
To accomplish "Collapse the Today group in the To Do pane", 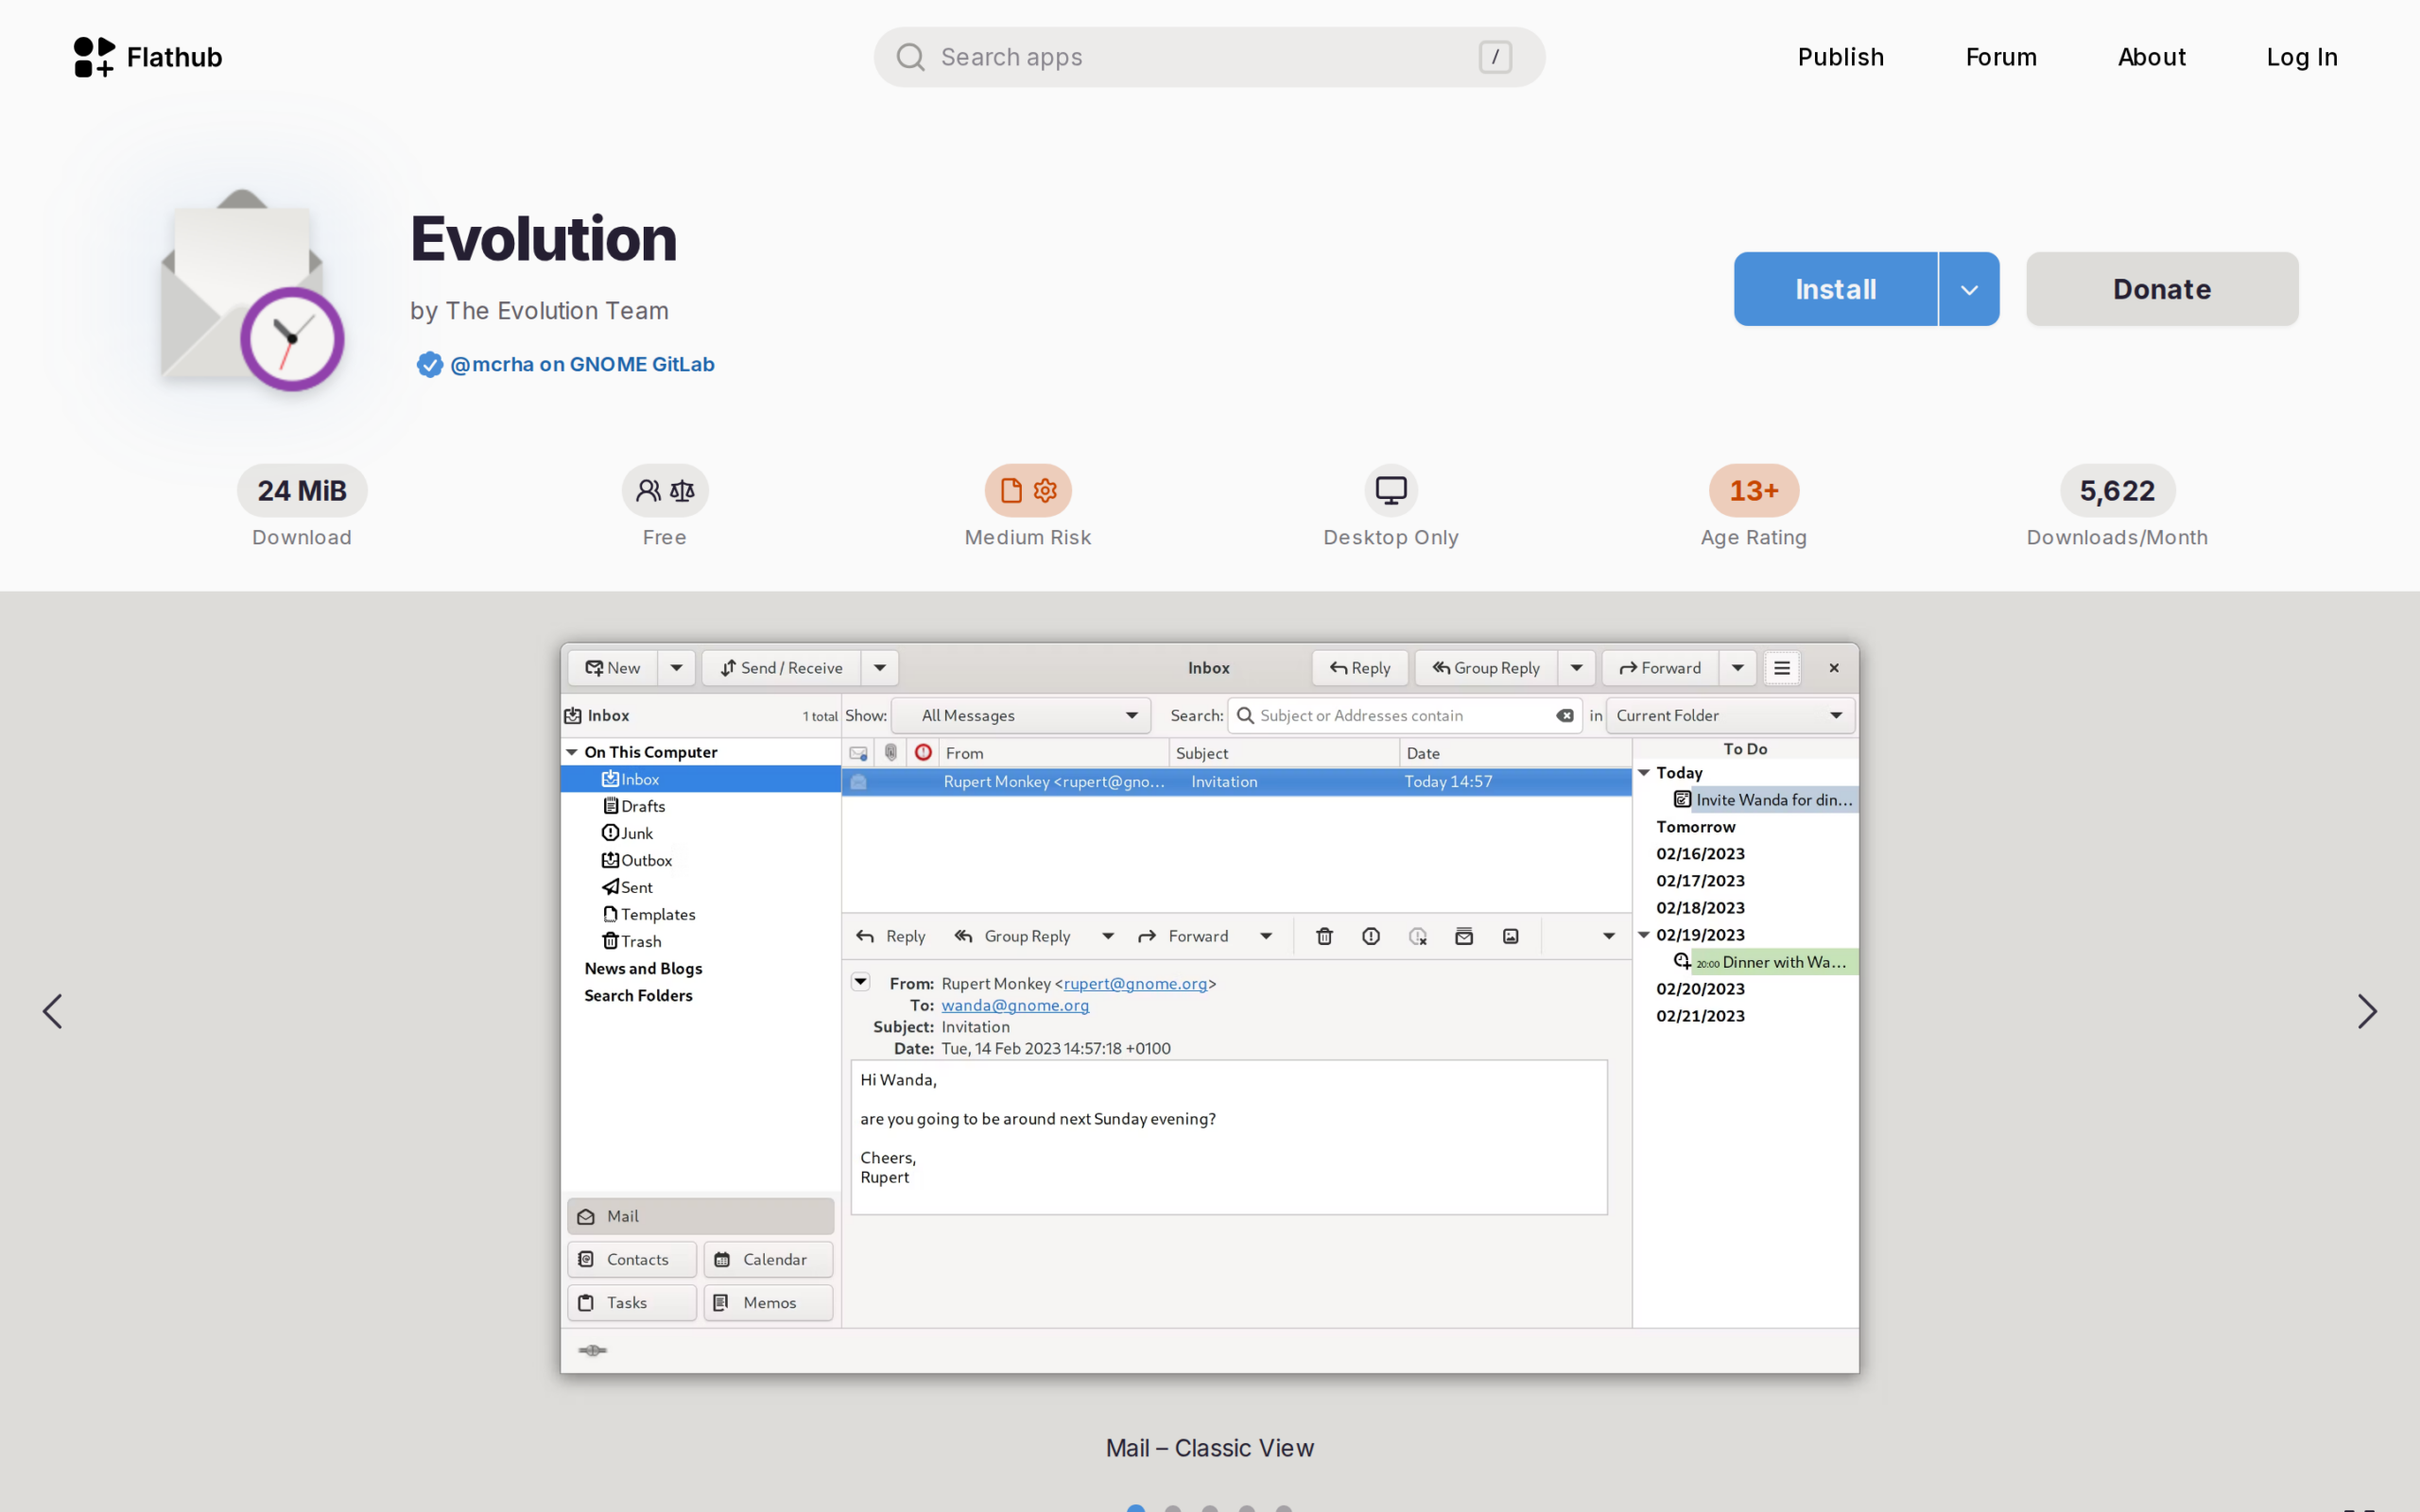I will point(1643,772).
